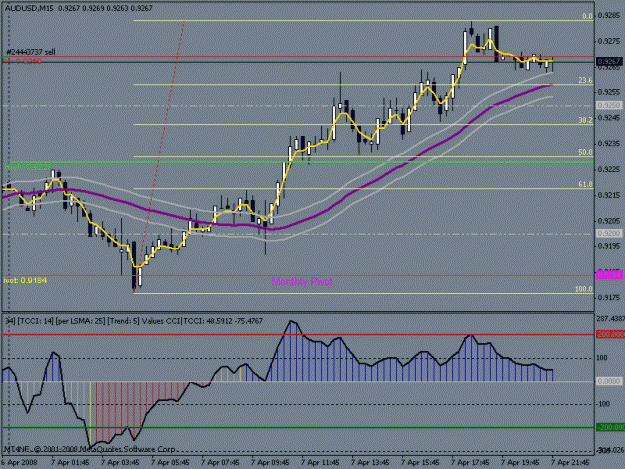Screen dimensions: 625x469
Task: Click the 7 Apr 17:45 time label
Action: 470,463
